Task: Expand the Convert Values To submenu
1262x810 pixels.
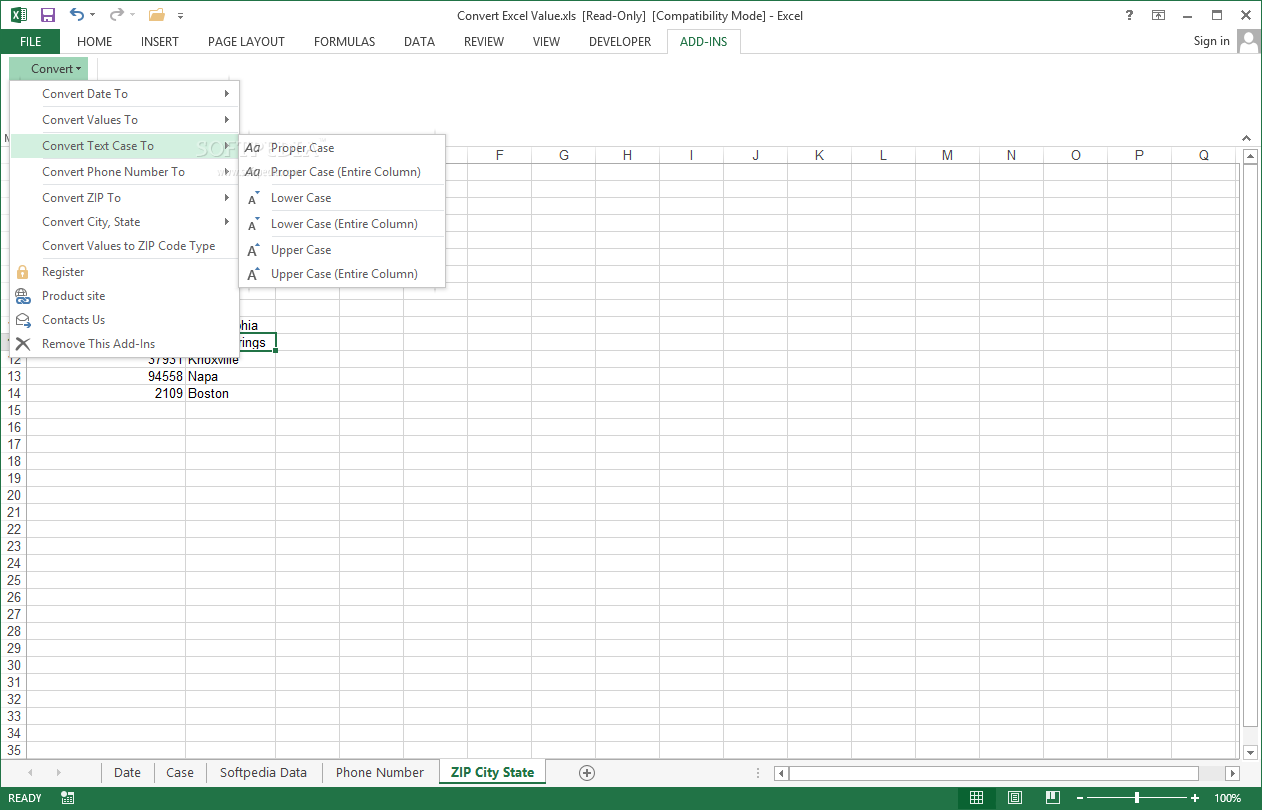Action: (x=125, y=120)
